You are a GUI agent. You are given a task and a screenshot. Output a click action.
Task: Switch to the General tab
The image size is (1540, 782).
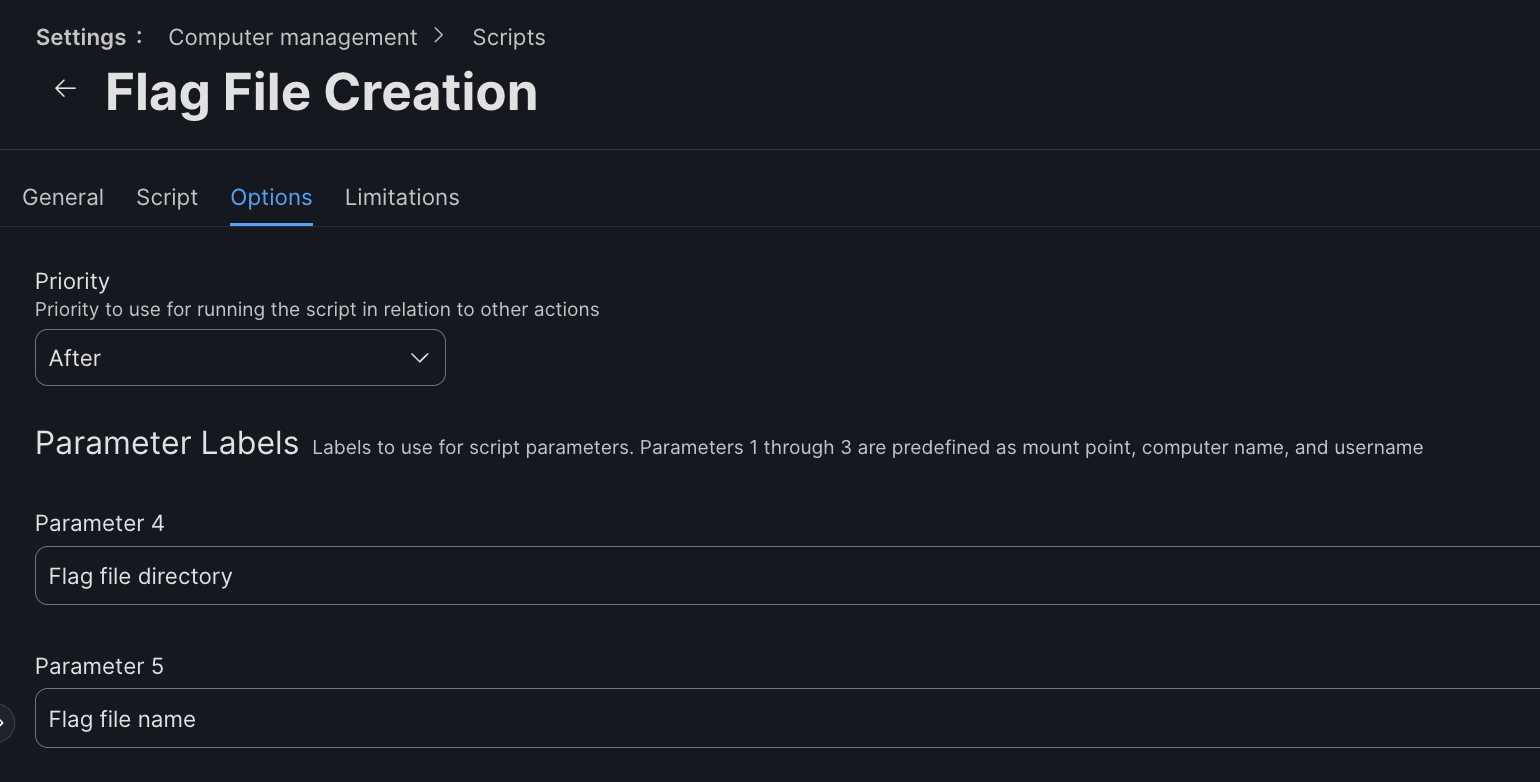click(63, 197)
